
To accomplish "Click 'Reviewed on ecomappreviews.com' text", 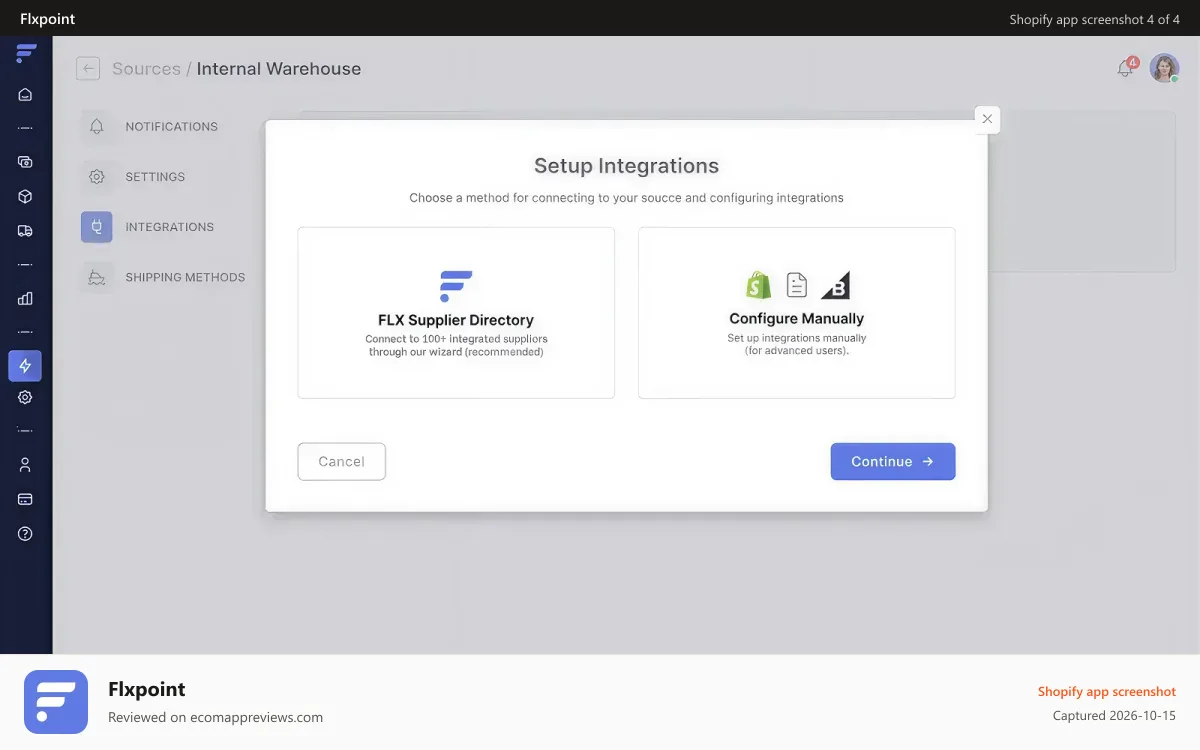I will [x=215, y=717].
